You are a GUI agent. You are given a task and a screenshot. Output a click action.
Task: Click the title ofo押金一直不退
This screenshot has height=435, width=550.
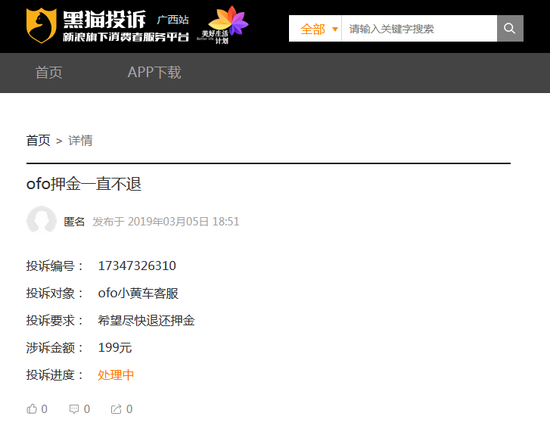[x=84, y=184]
